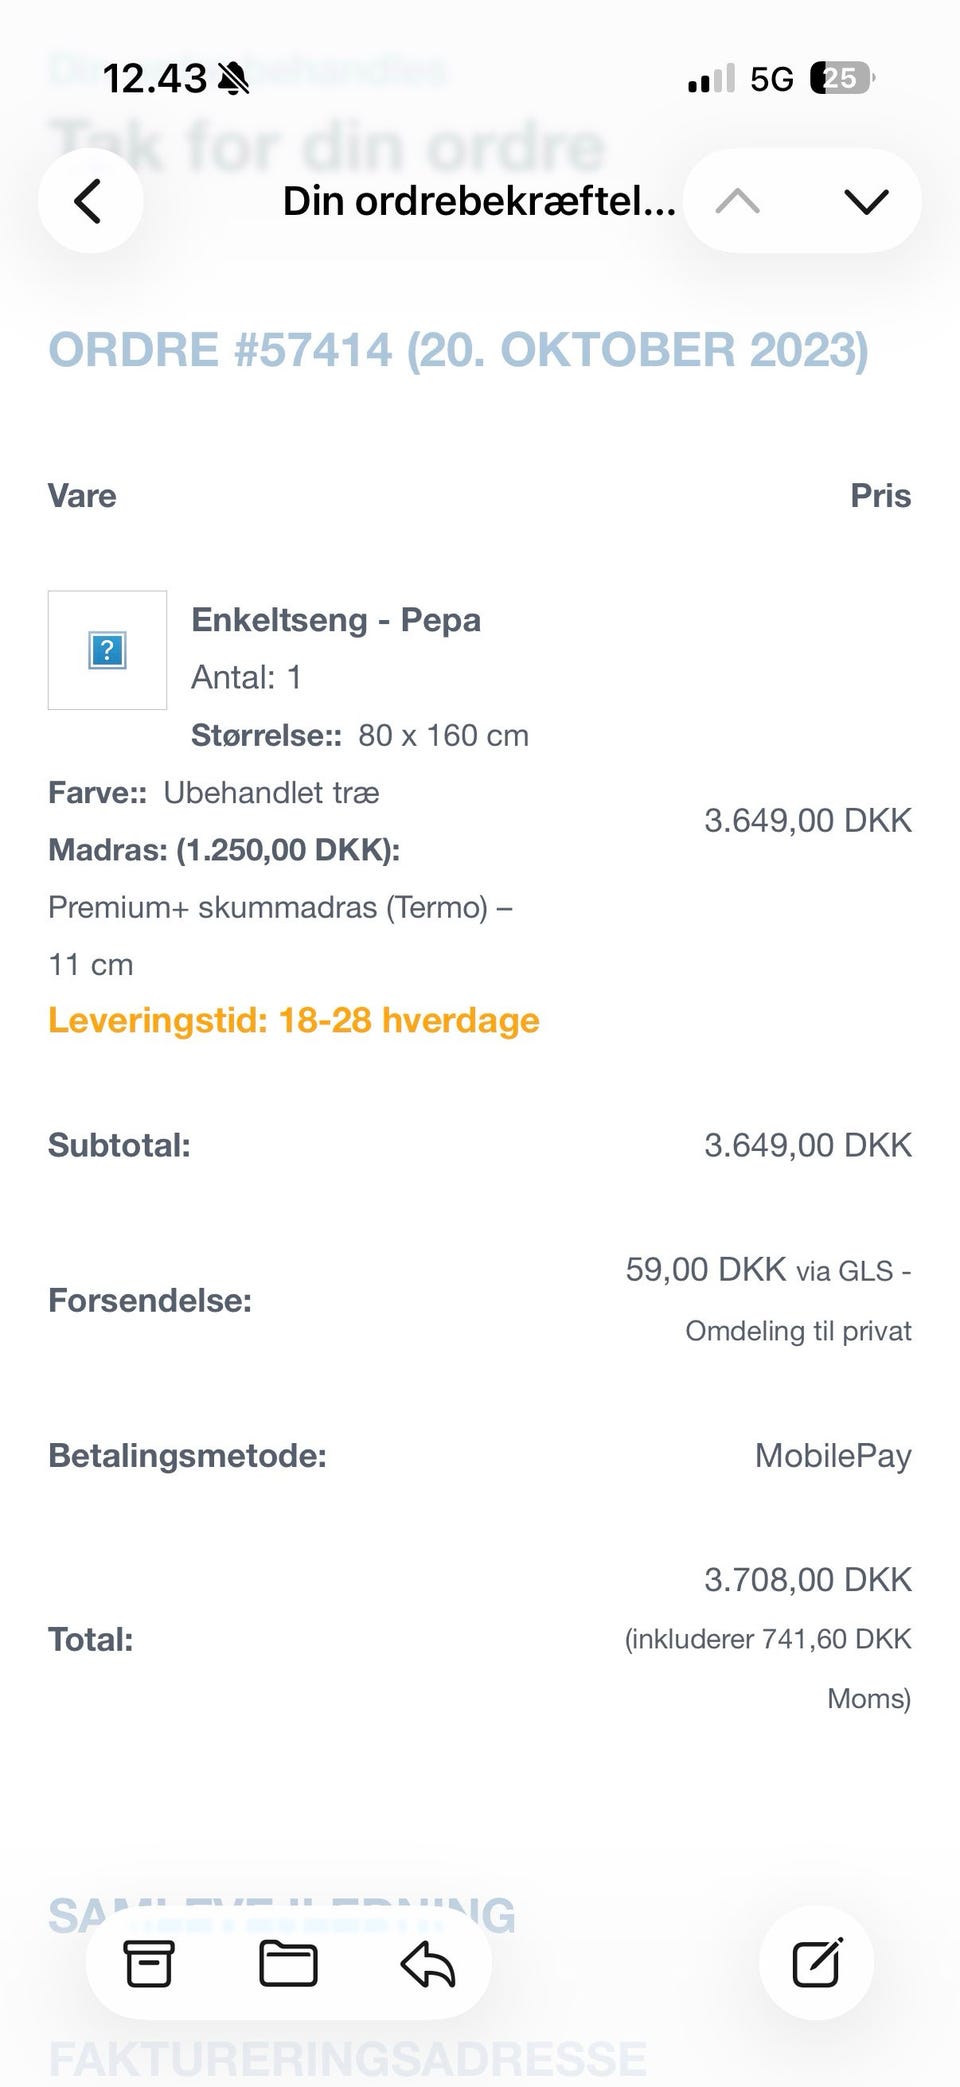Go to previous email with up chevron

(738, 201)
